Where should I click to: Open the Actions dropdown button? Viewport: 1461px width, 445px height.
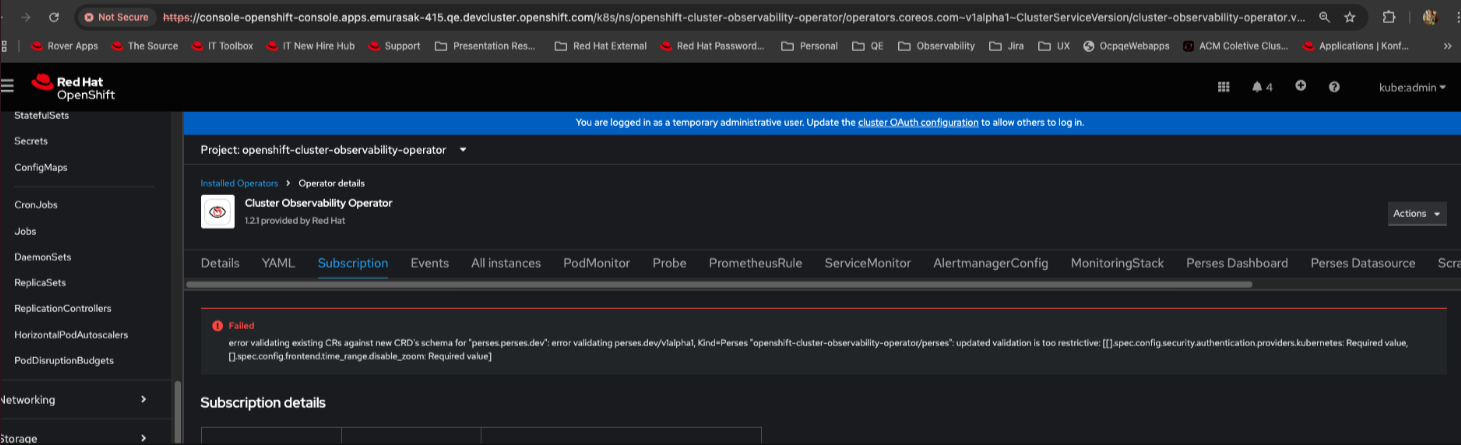[x=1417, y=214]
